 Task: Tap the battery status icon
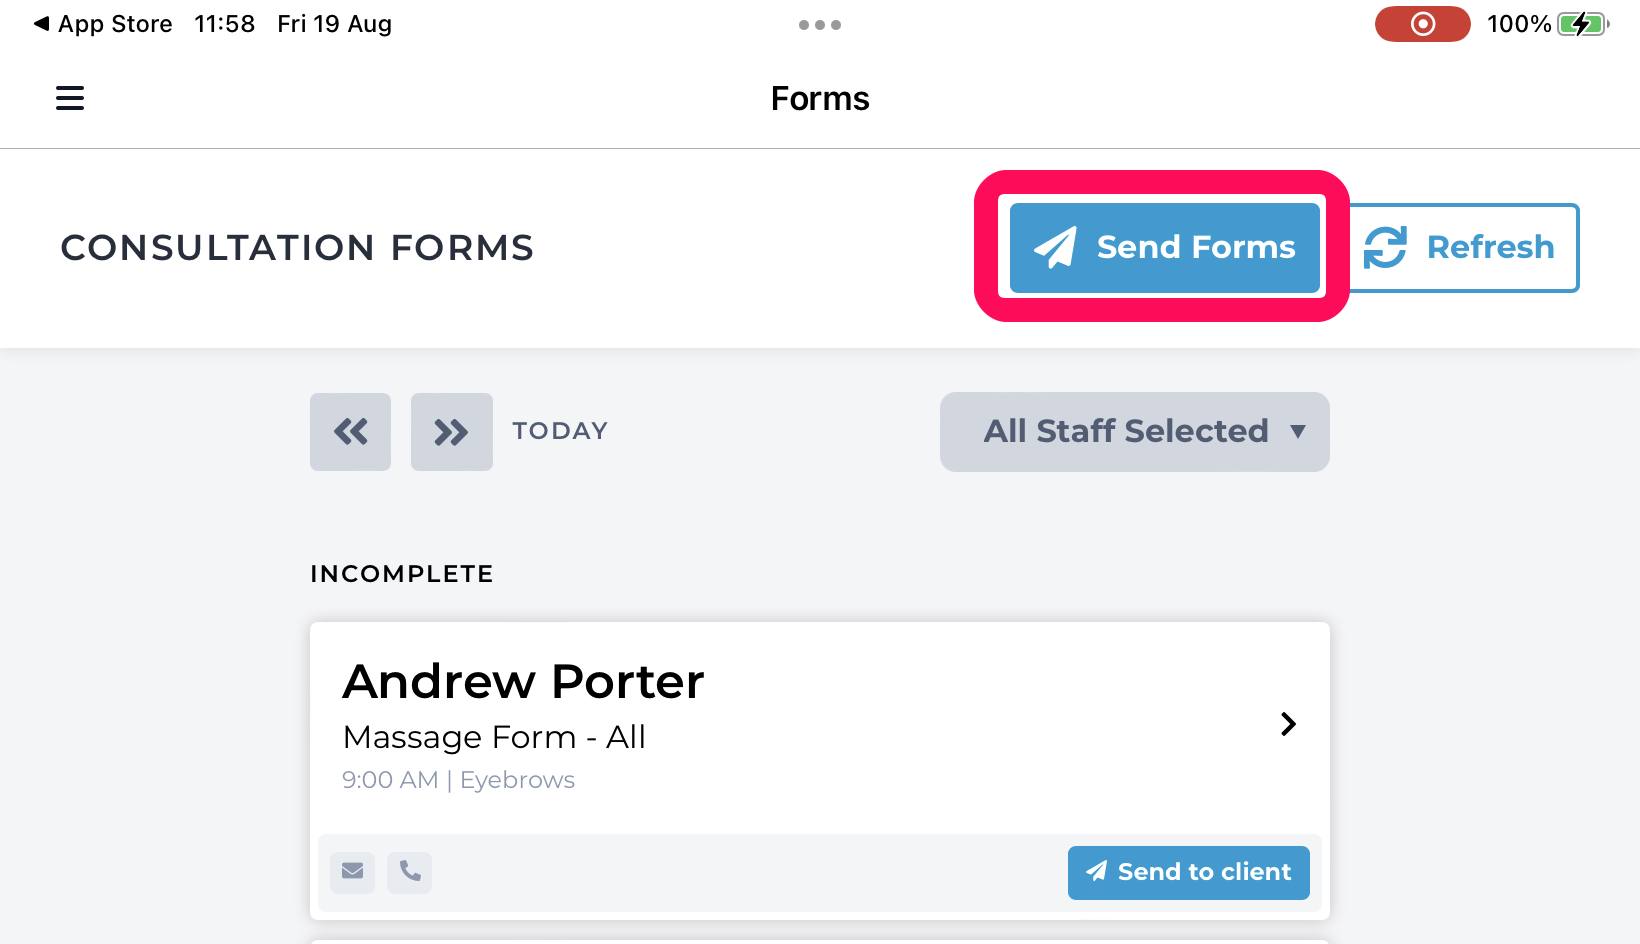click(x=1584, y=24)
